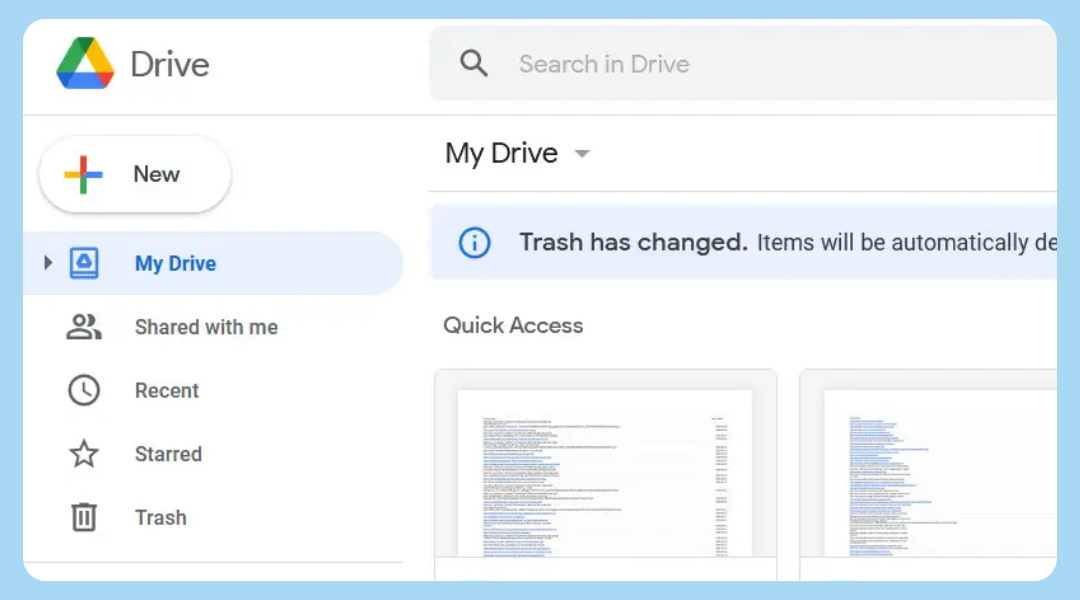
Task: Open the My Drive breadcrumb dropdown arrow
Action: pos(582,154)
